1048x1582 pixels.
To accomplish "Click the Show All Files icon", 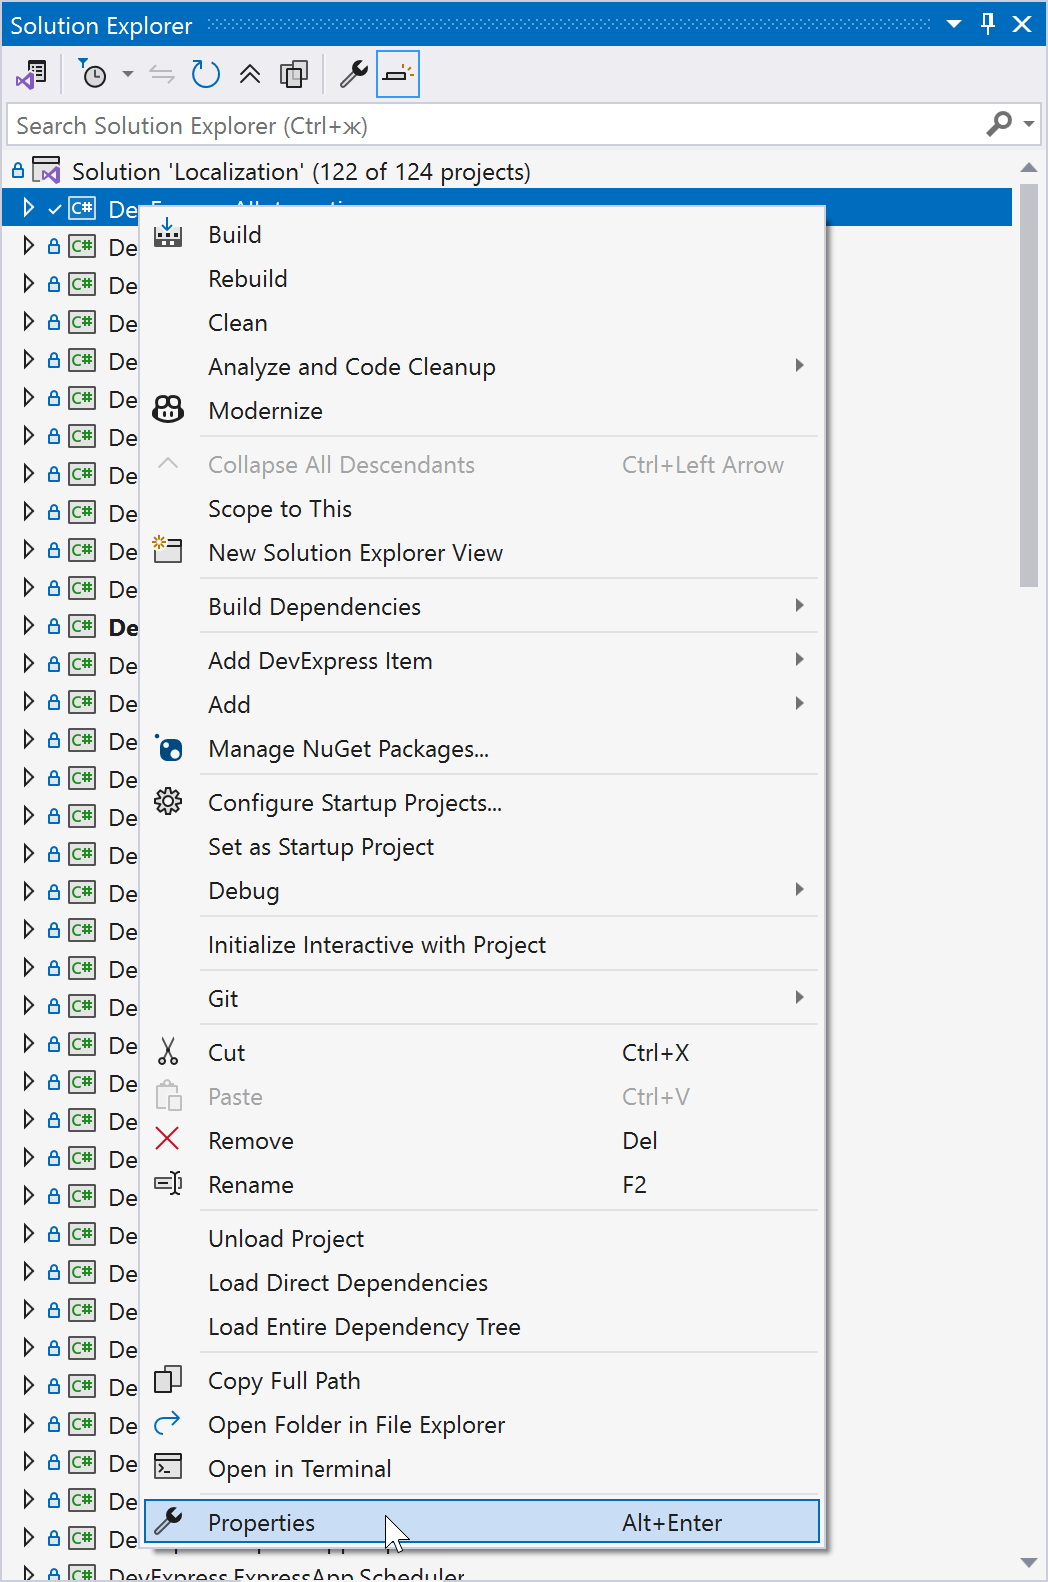I will [x=294, y=74].
